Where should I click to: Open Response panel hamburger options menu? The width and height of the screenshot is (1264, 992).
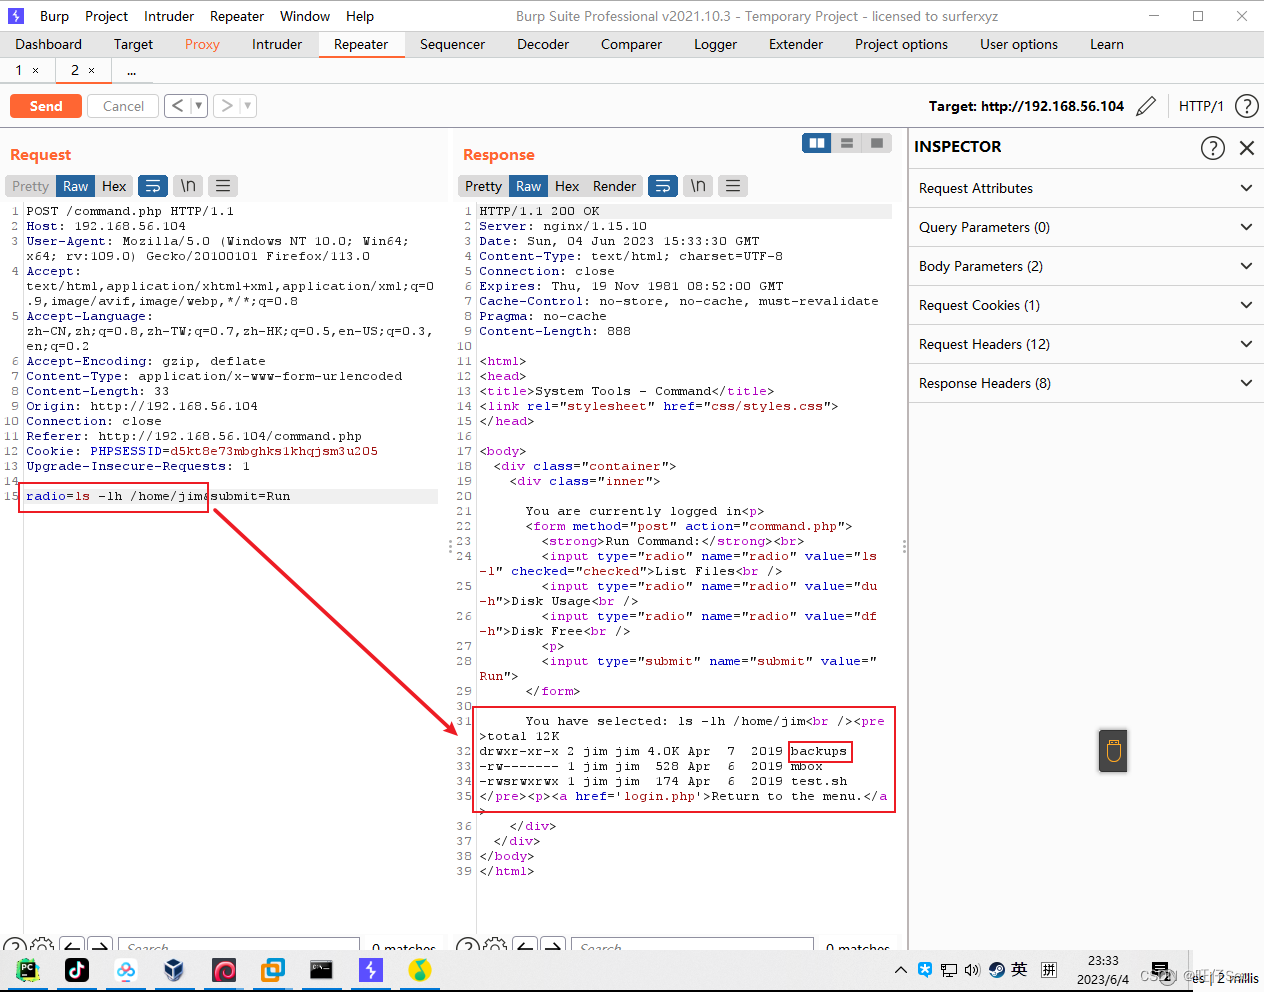pyautogui.click(x=733, y=186)
